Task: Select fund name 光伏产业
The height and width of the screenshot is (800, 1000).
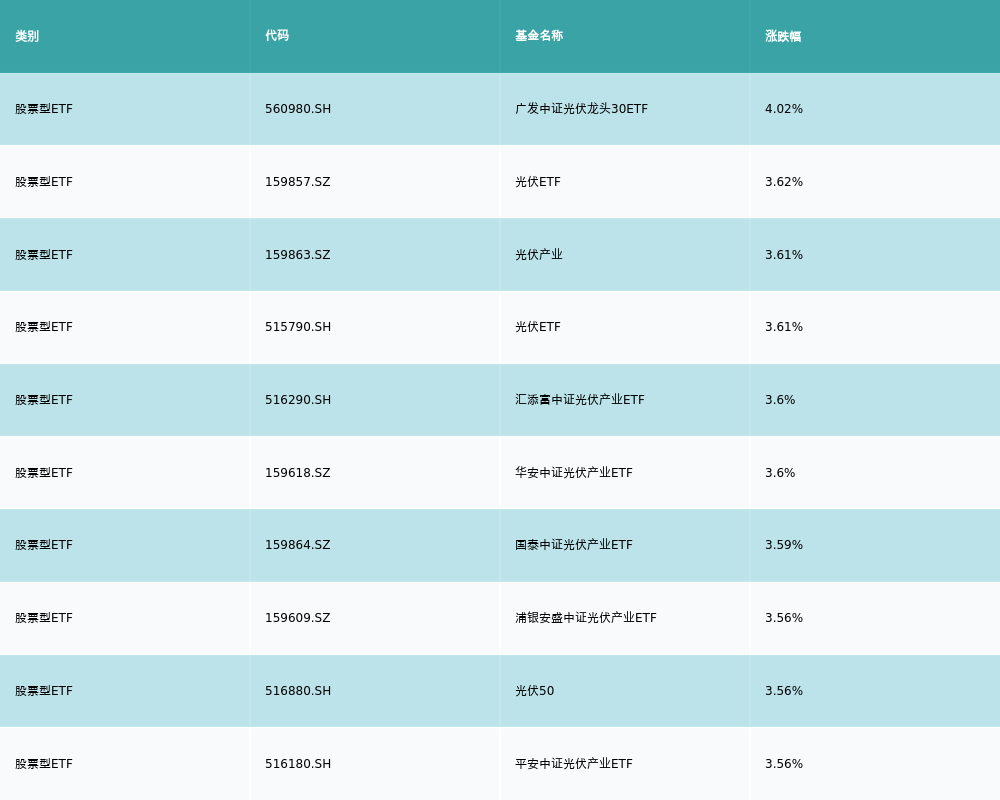Action: coord(539,255)
